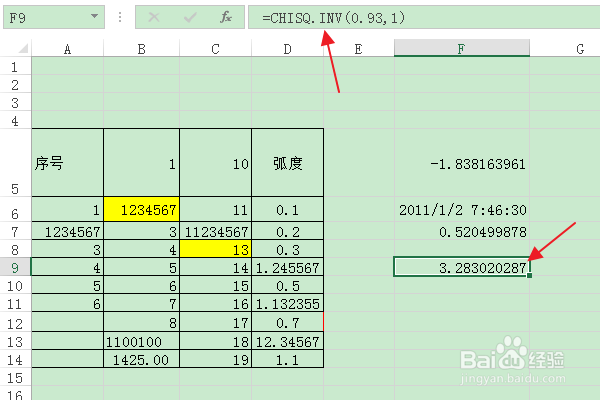The image size is (600, 400).
Task: Click cell with 12.34567
Action: [287, 341]
